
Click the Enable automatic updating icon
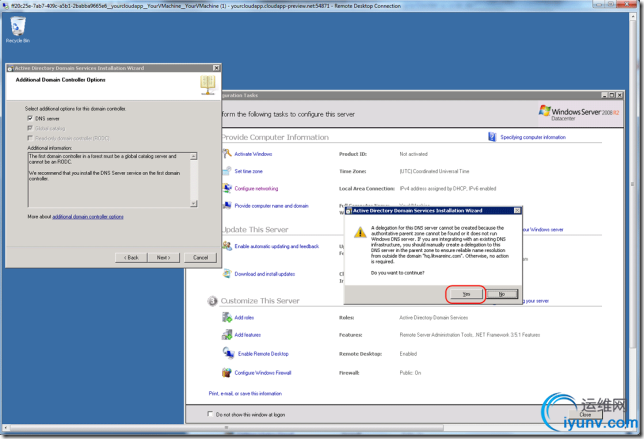tap(227, 246)
